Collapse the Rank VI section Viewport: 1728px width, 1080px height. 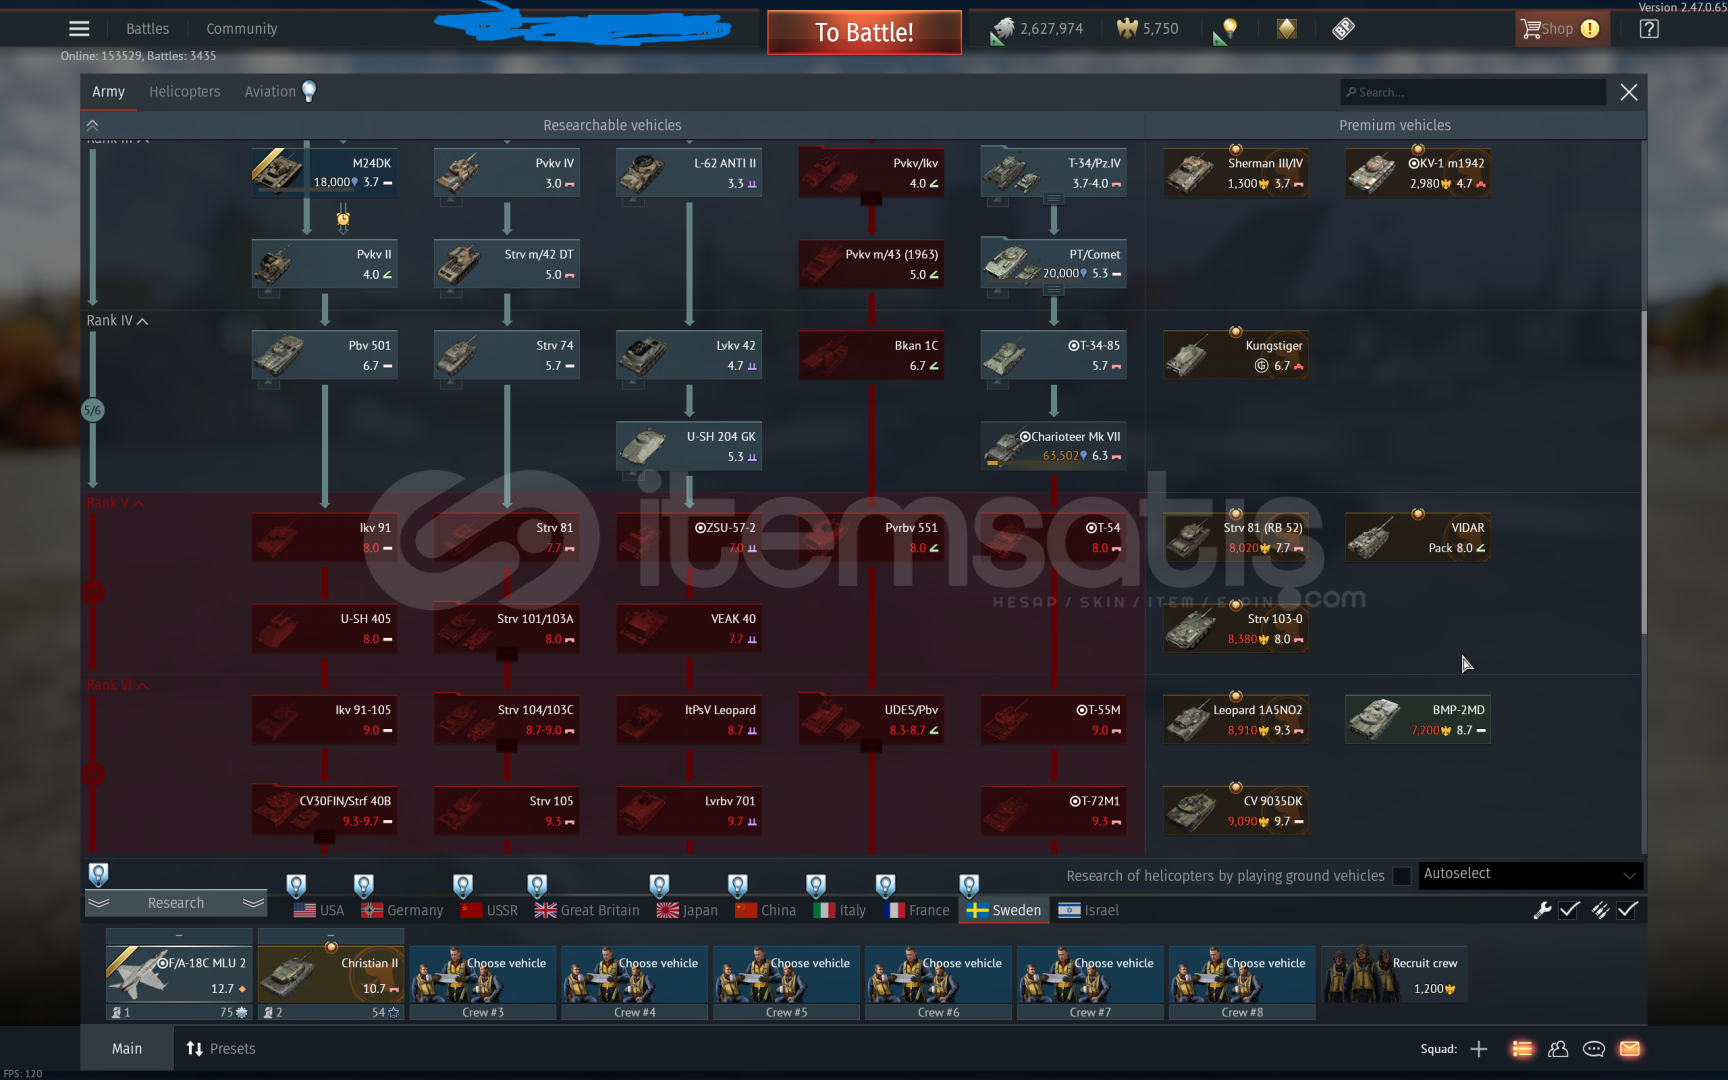pyautogui.click(x=117, y=685)
